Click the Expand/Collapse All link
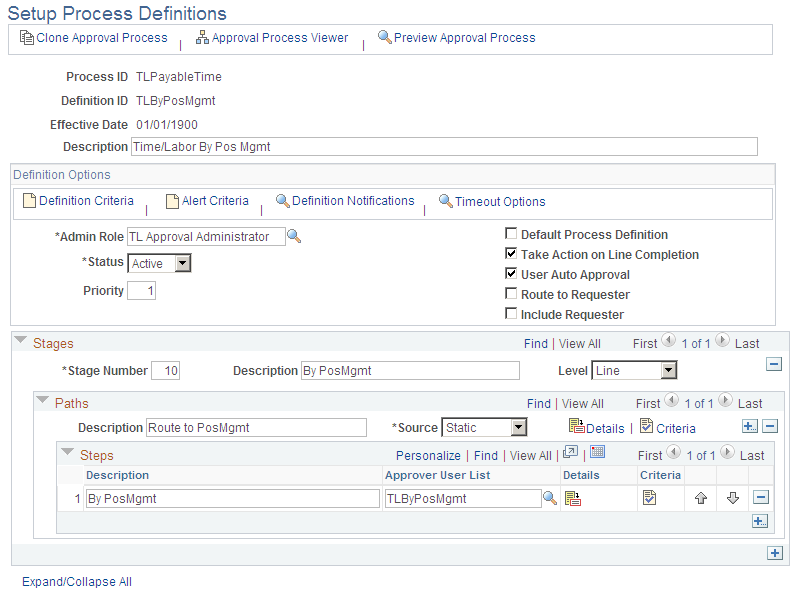 click(x=76, y=581)
